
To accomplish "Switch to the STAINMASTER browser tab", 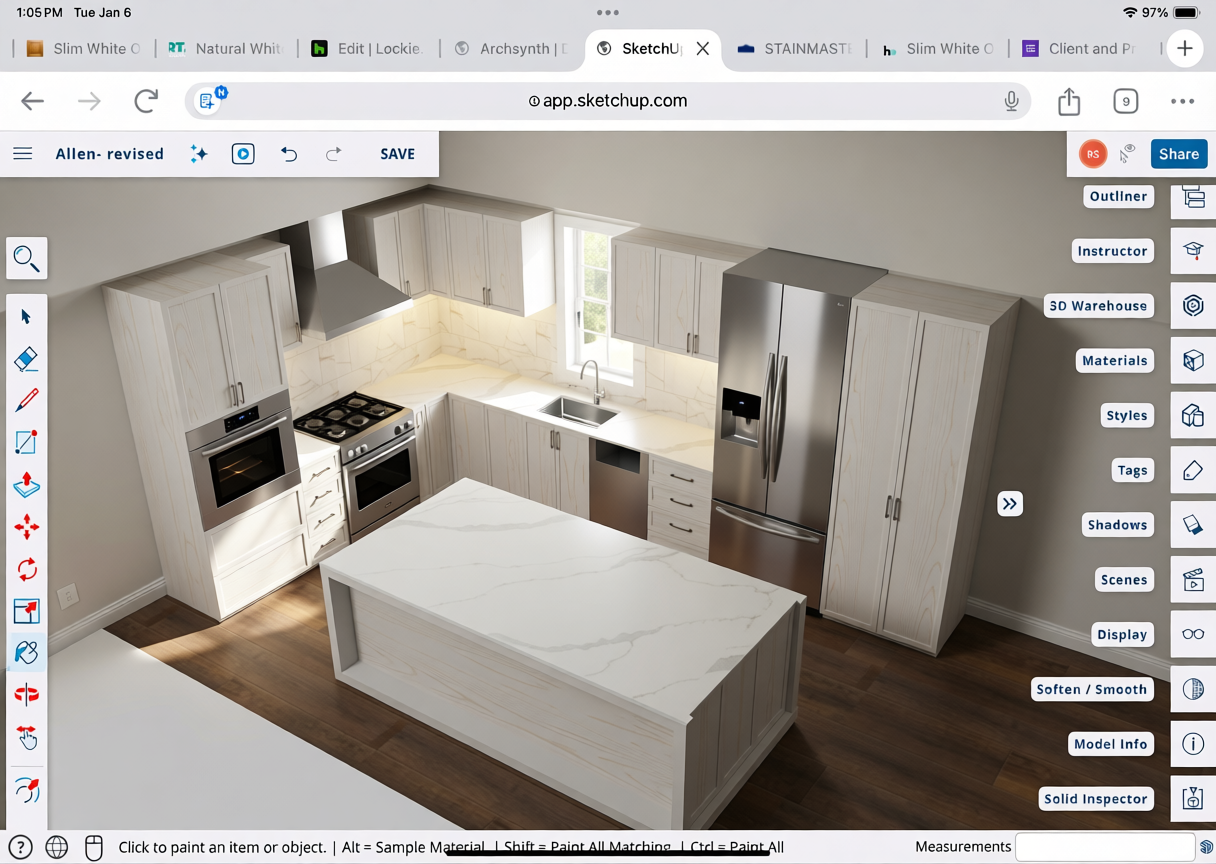I will click(x=795, y=49).
